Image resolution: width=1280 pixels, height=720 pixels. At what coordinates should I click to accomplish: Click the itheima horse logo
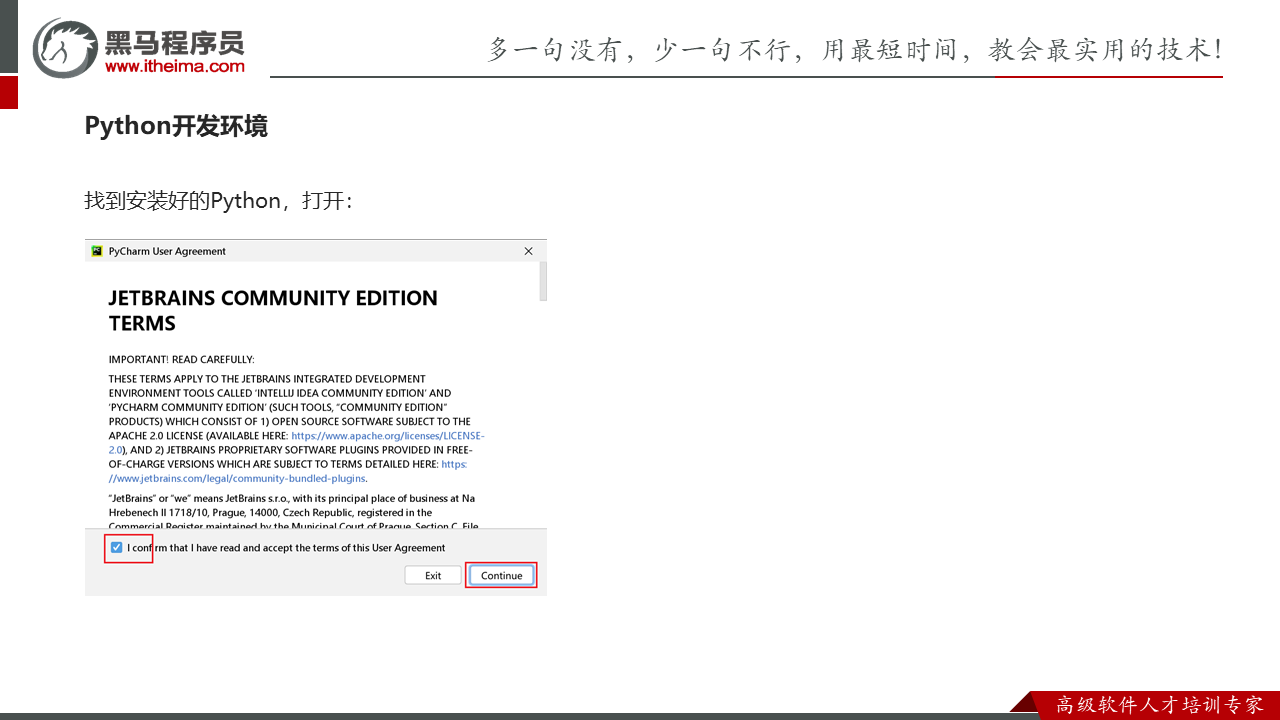pyautogui.click(x=66, y=47)
